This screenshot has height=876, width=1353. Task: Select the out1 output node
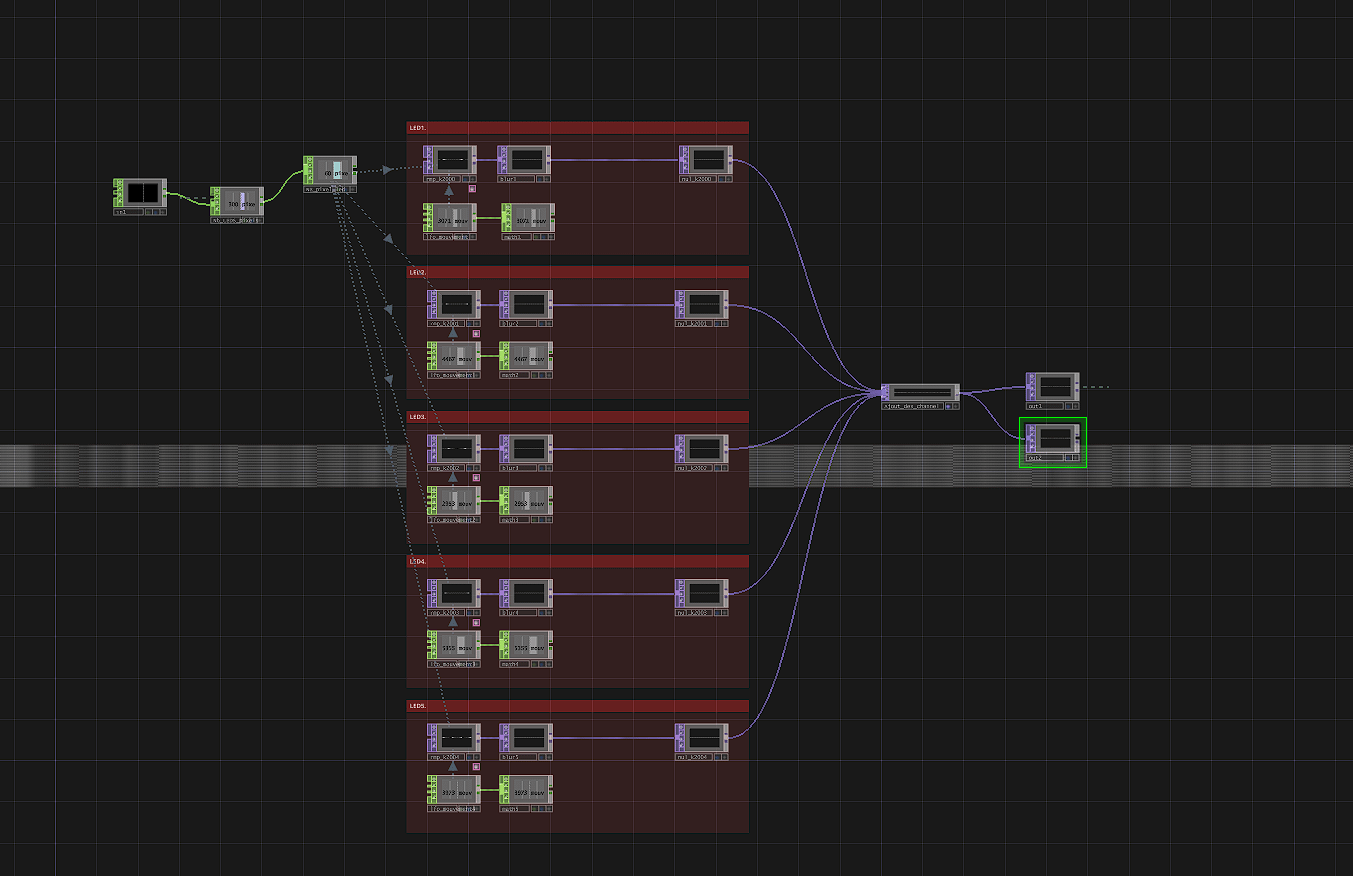point(1053,386)
